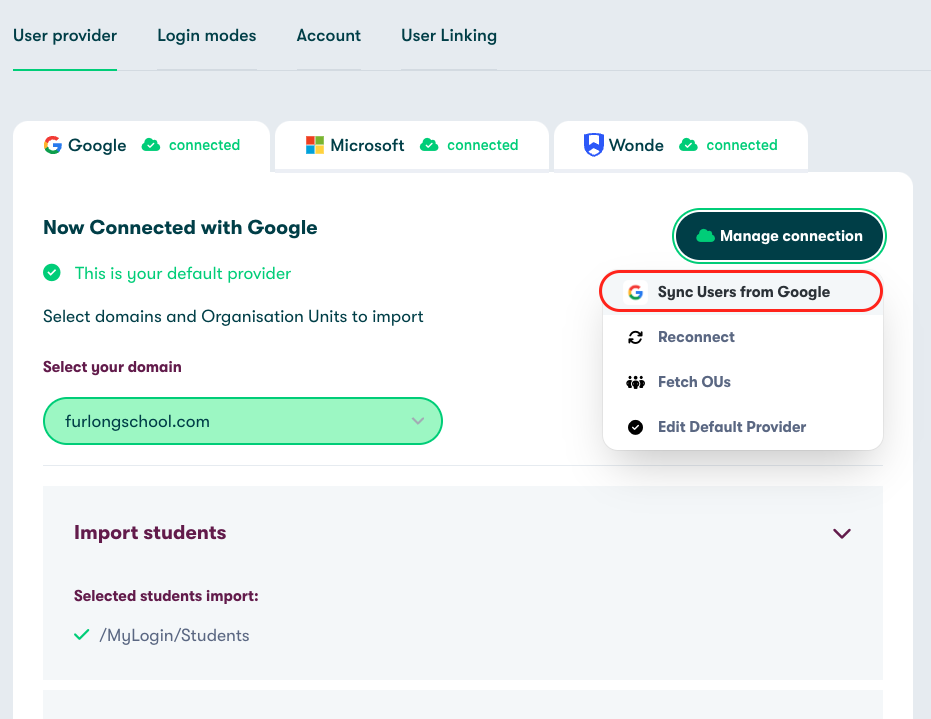Click the Google logo icon in provider tab
The width and height of the screenshot is (931, 719).
coord(53,145)
